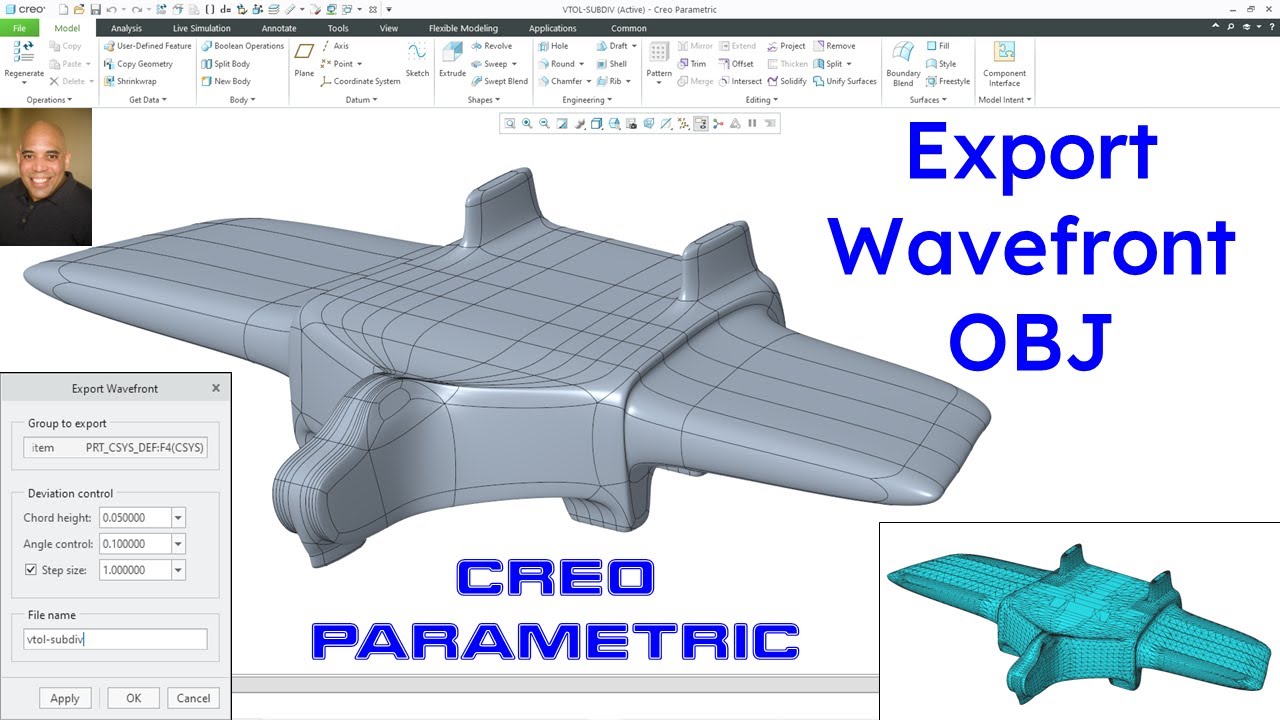Close the Export Wavefront dialog
Image resolution: width=1280 pixels, height=720 pixels.
(216, 388)
